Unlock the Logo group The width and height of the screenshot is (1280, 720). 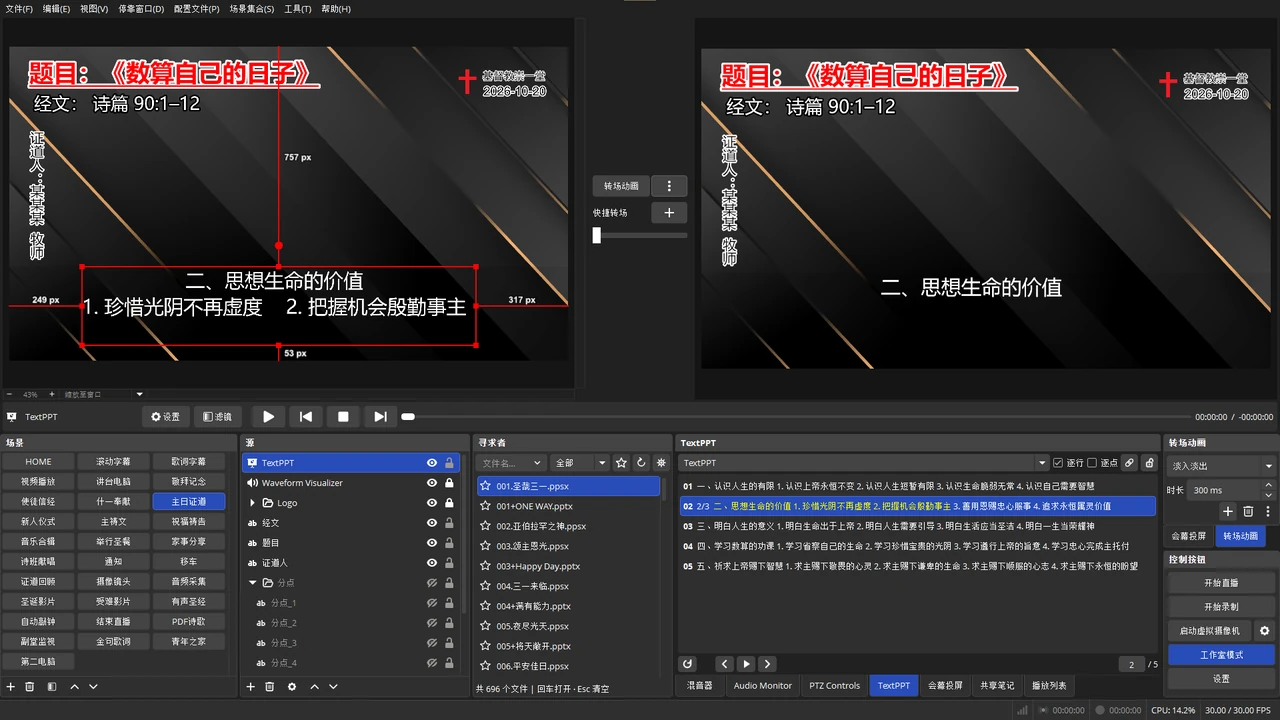coord(449,503)
